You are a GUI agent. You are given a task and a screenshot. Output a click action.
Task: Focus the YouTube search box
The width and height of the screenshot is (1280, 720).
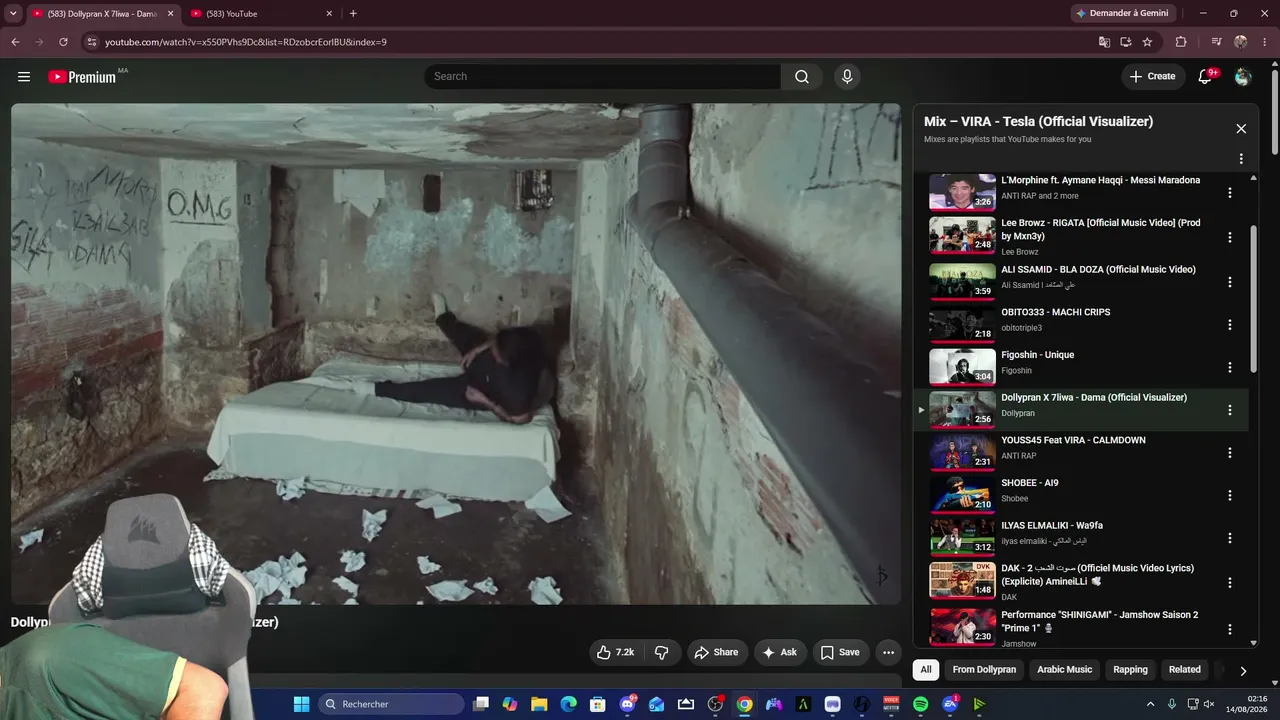click(x=602, y=77)
